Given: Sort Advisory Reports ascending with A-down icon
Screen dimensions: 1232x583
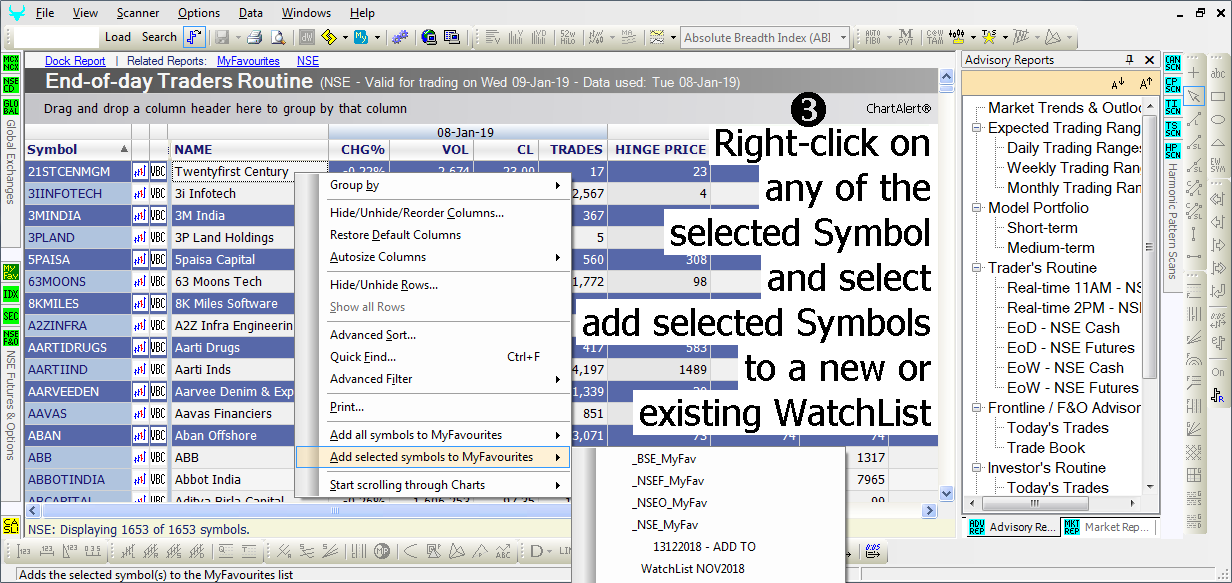Looking at the screenshot, I should pyautogui.click(x=1118, y=83).
